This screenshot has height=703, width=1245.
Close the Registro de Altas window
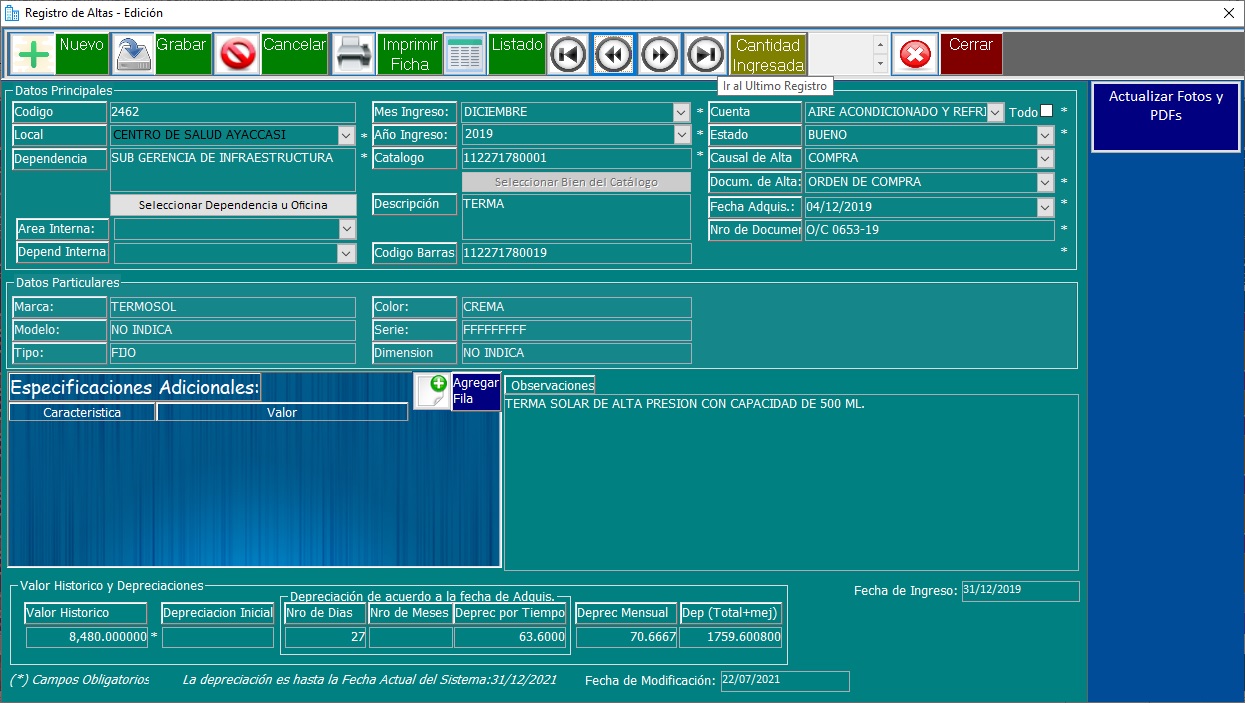[1228, 13]
